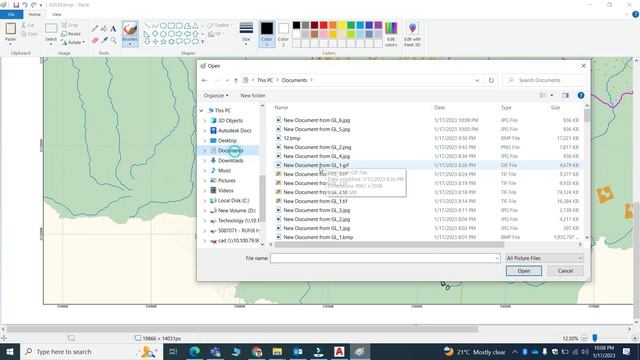Screen dimensions: 640x360
Task: Open the All Picture Files type dropdown
Action: tap(544, 258)
